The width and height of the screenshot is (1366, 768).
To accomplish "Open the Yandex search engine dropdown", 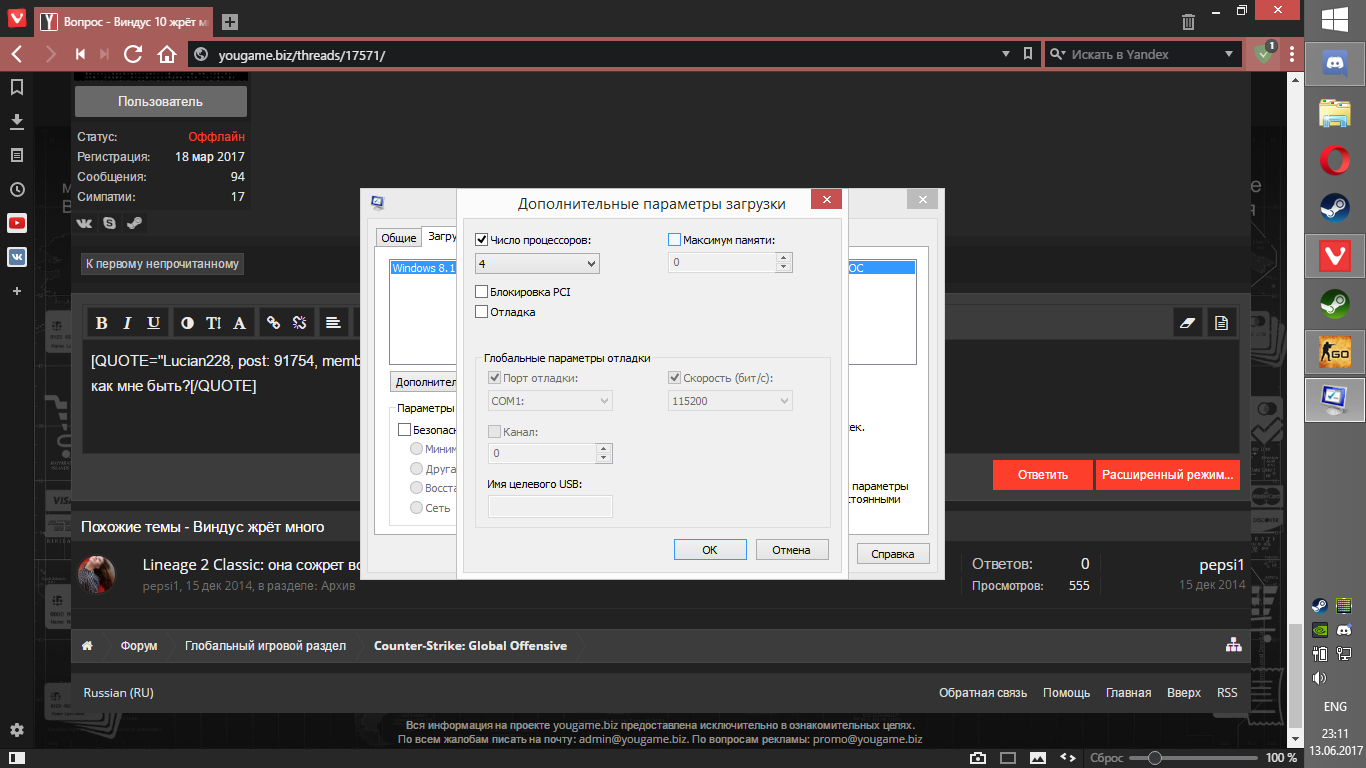I will click(1229, 54).
